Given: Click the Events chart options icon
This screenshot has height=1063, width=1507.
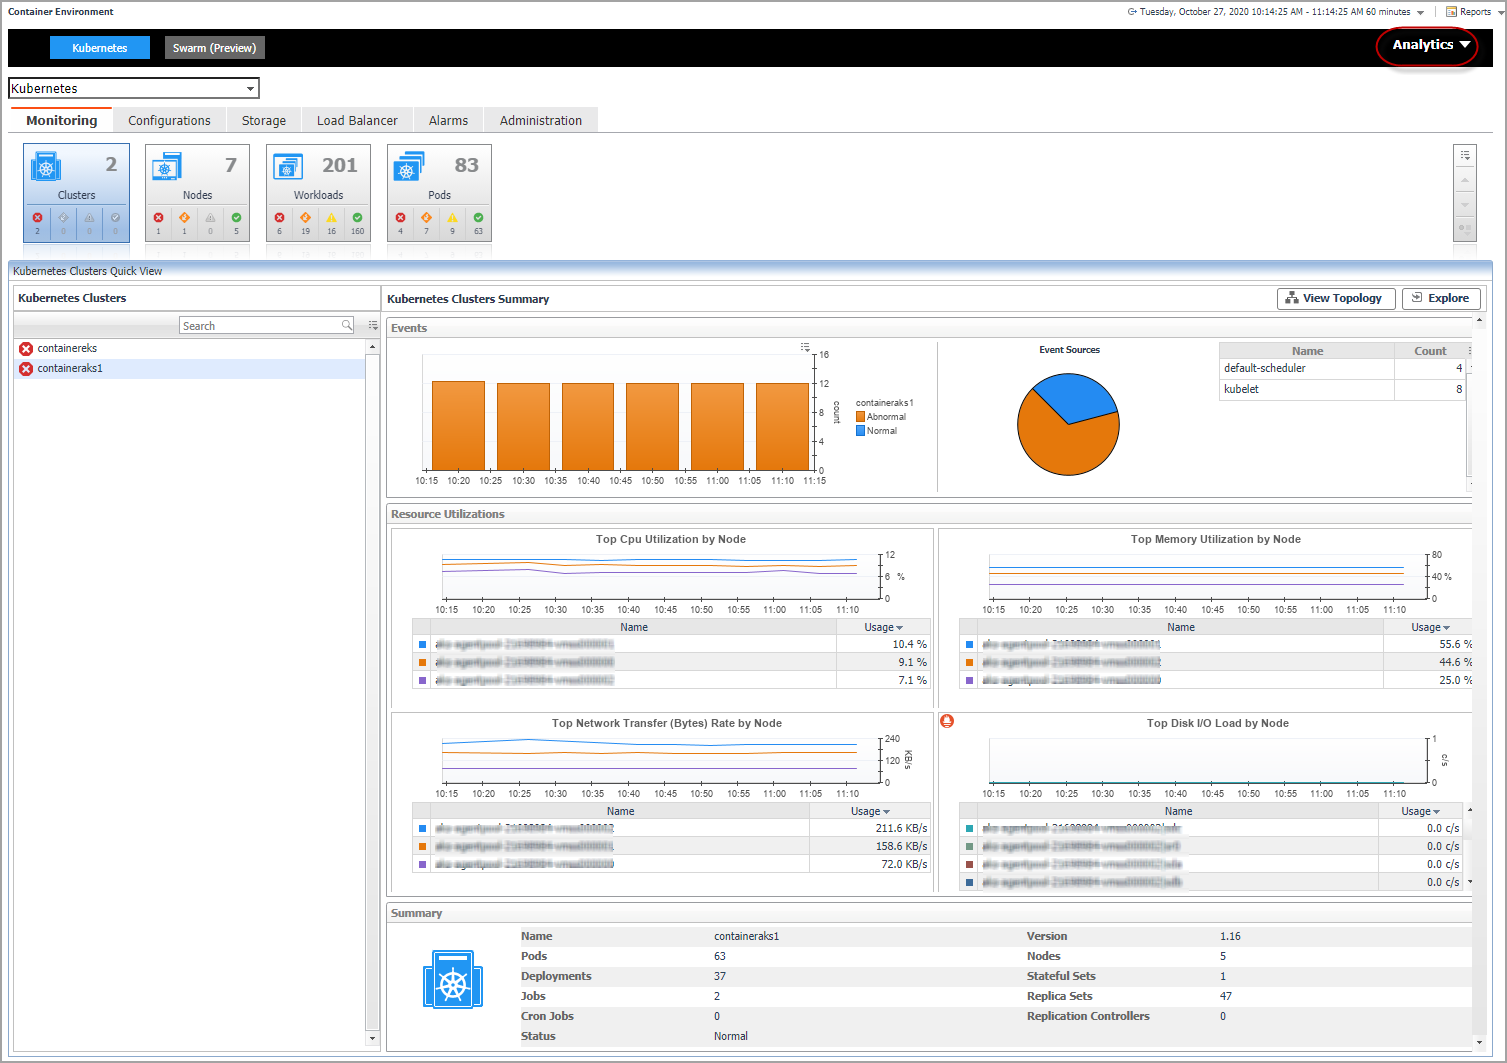Looking at the screenshot, I should (805, 347).
